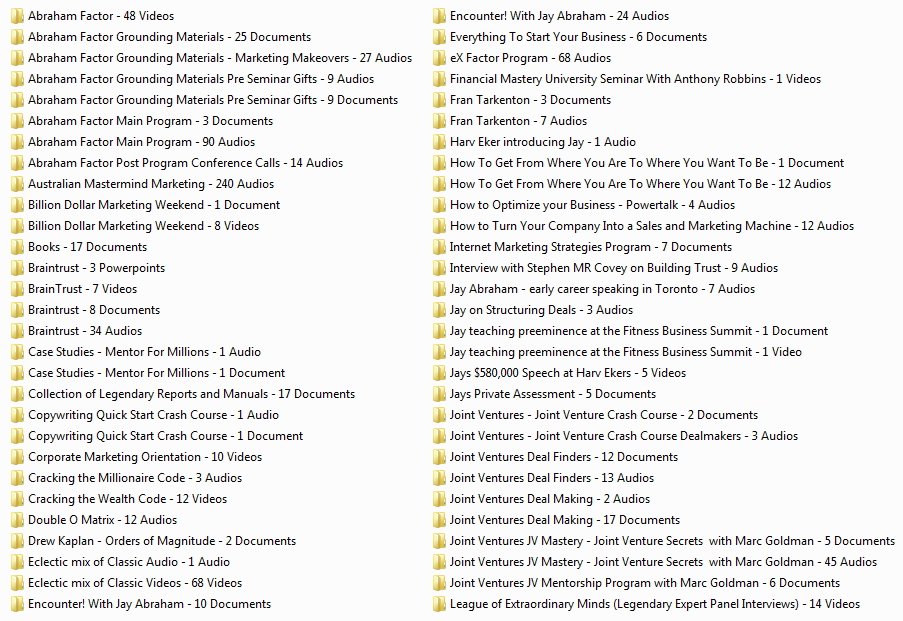Select JV Mastery with Marc Goldman - 5 Documents
This screenshot has height=621, width=903.
point(672,542)
